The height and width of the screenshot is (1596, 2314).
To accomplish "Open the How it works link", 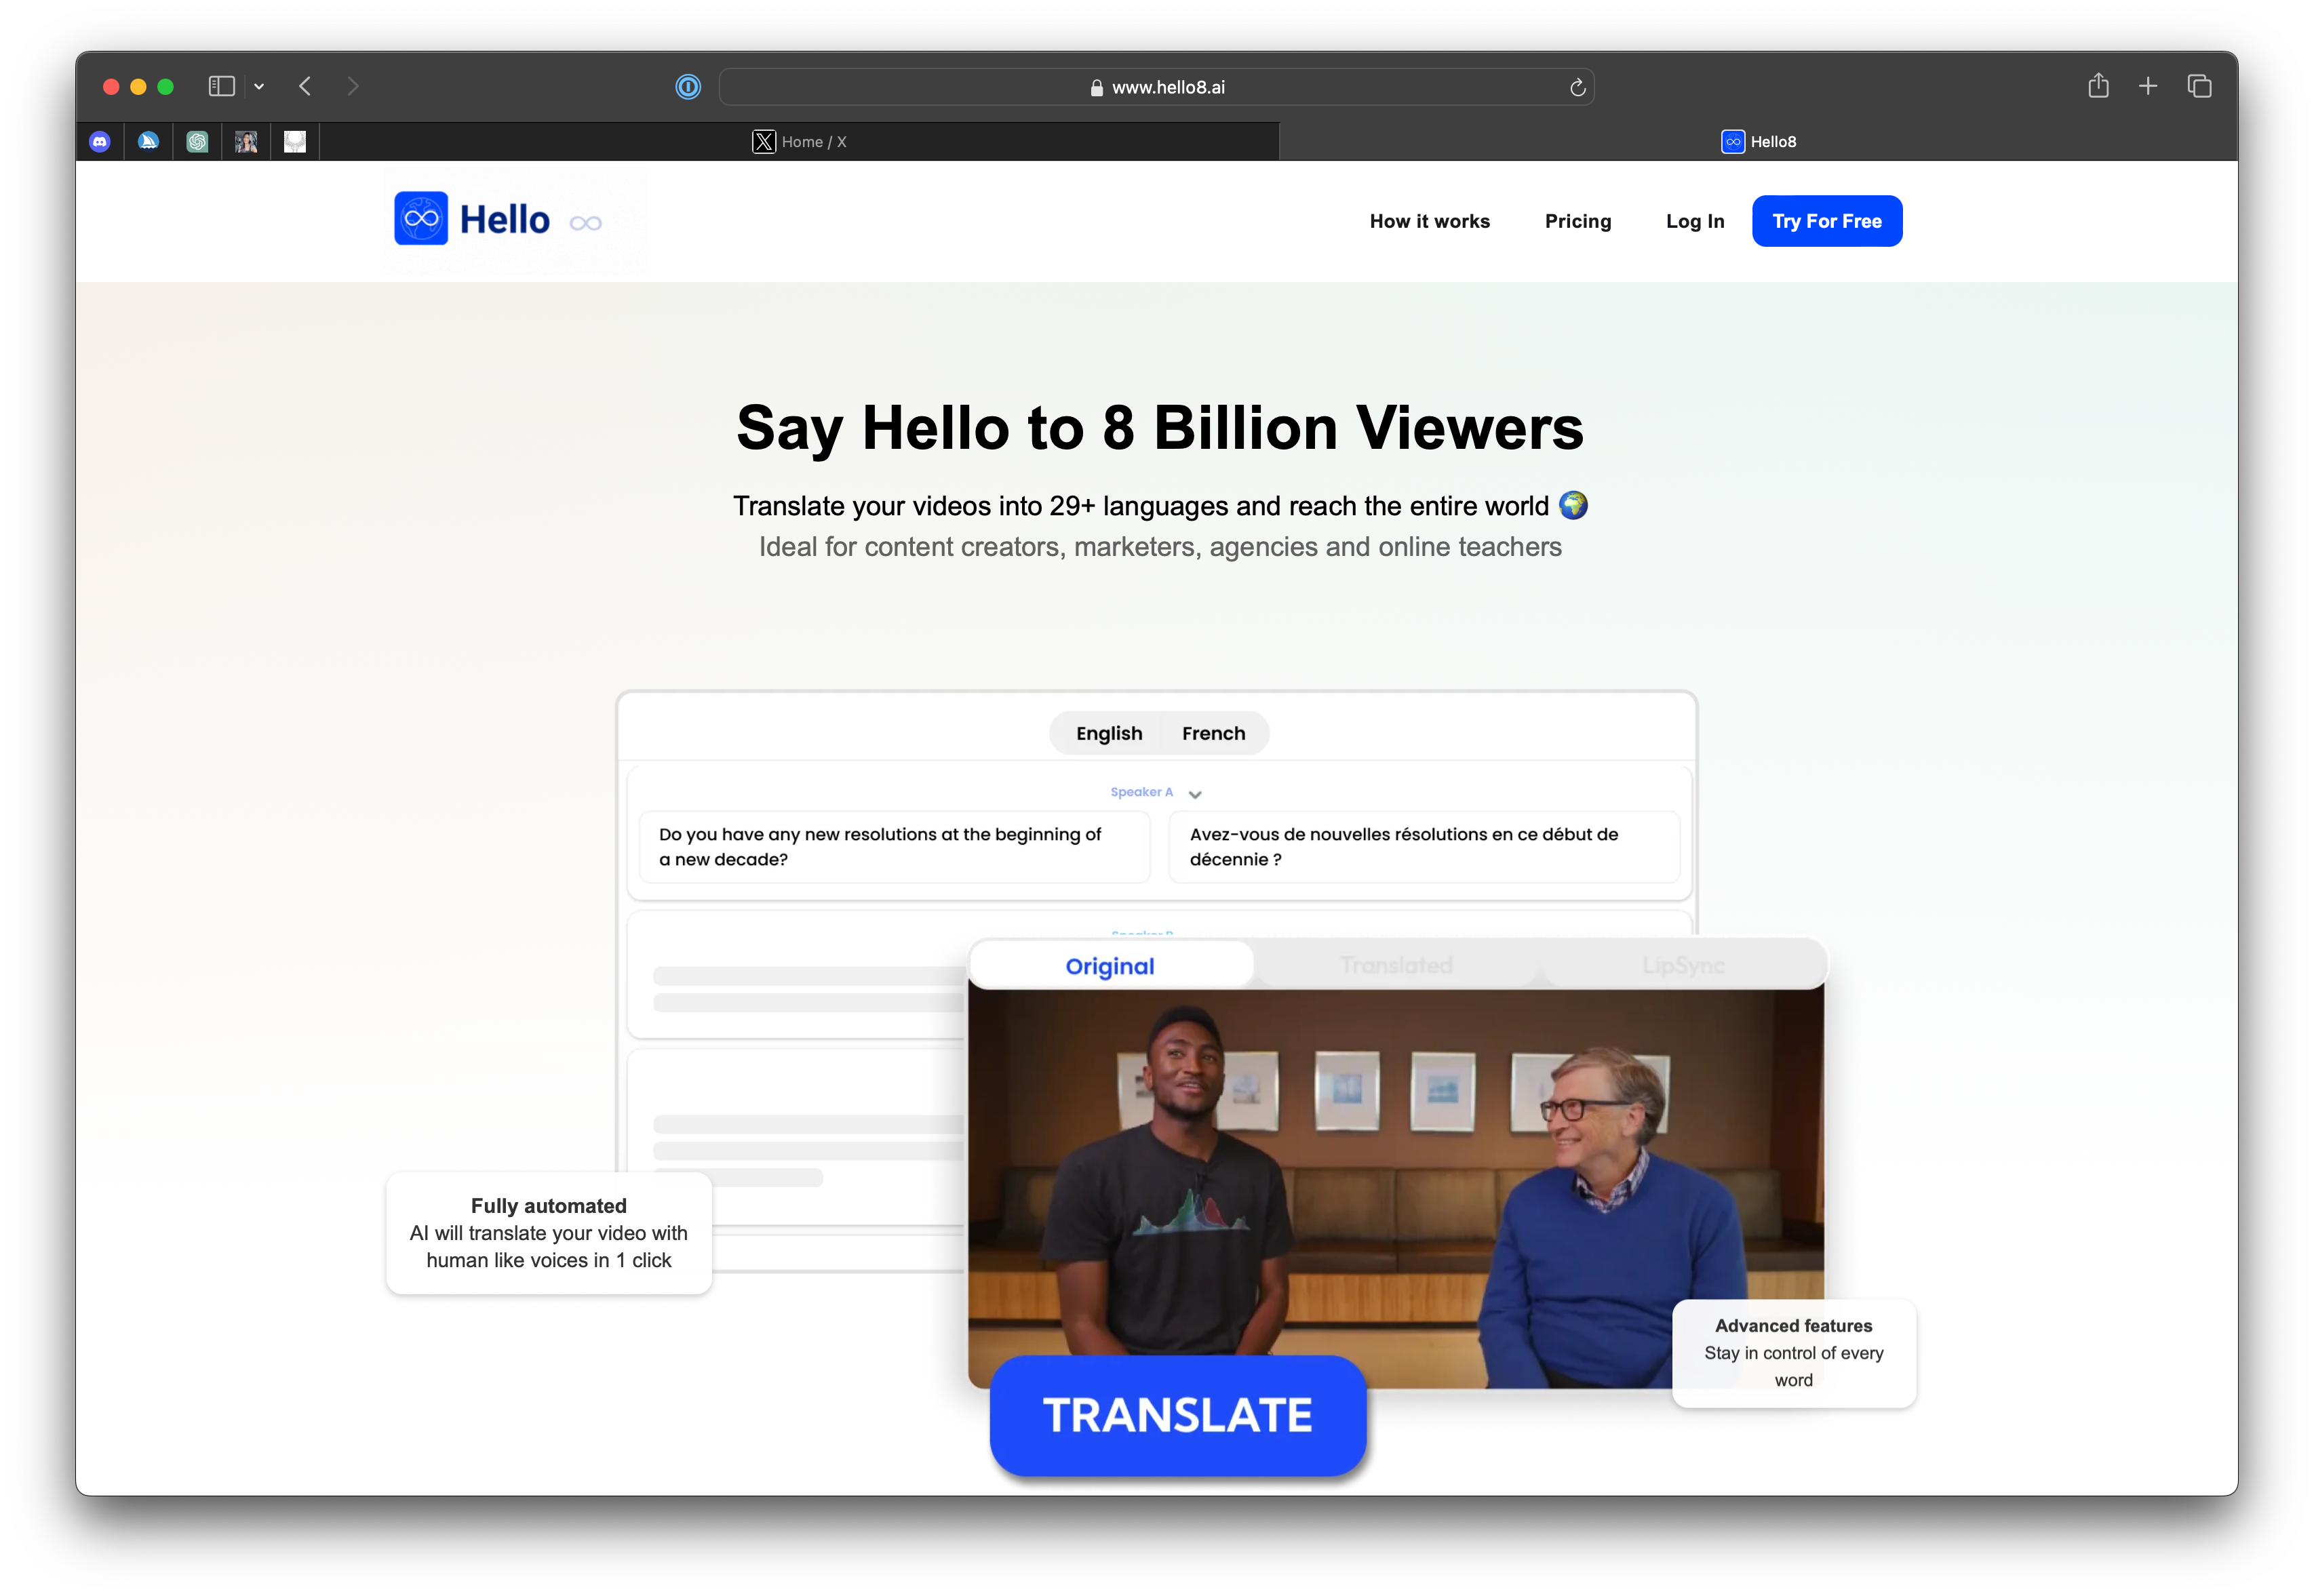I will [x=1429, y=221].
